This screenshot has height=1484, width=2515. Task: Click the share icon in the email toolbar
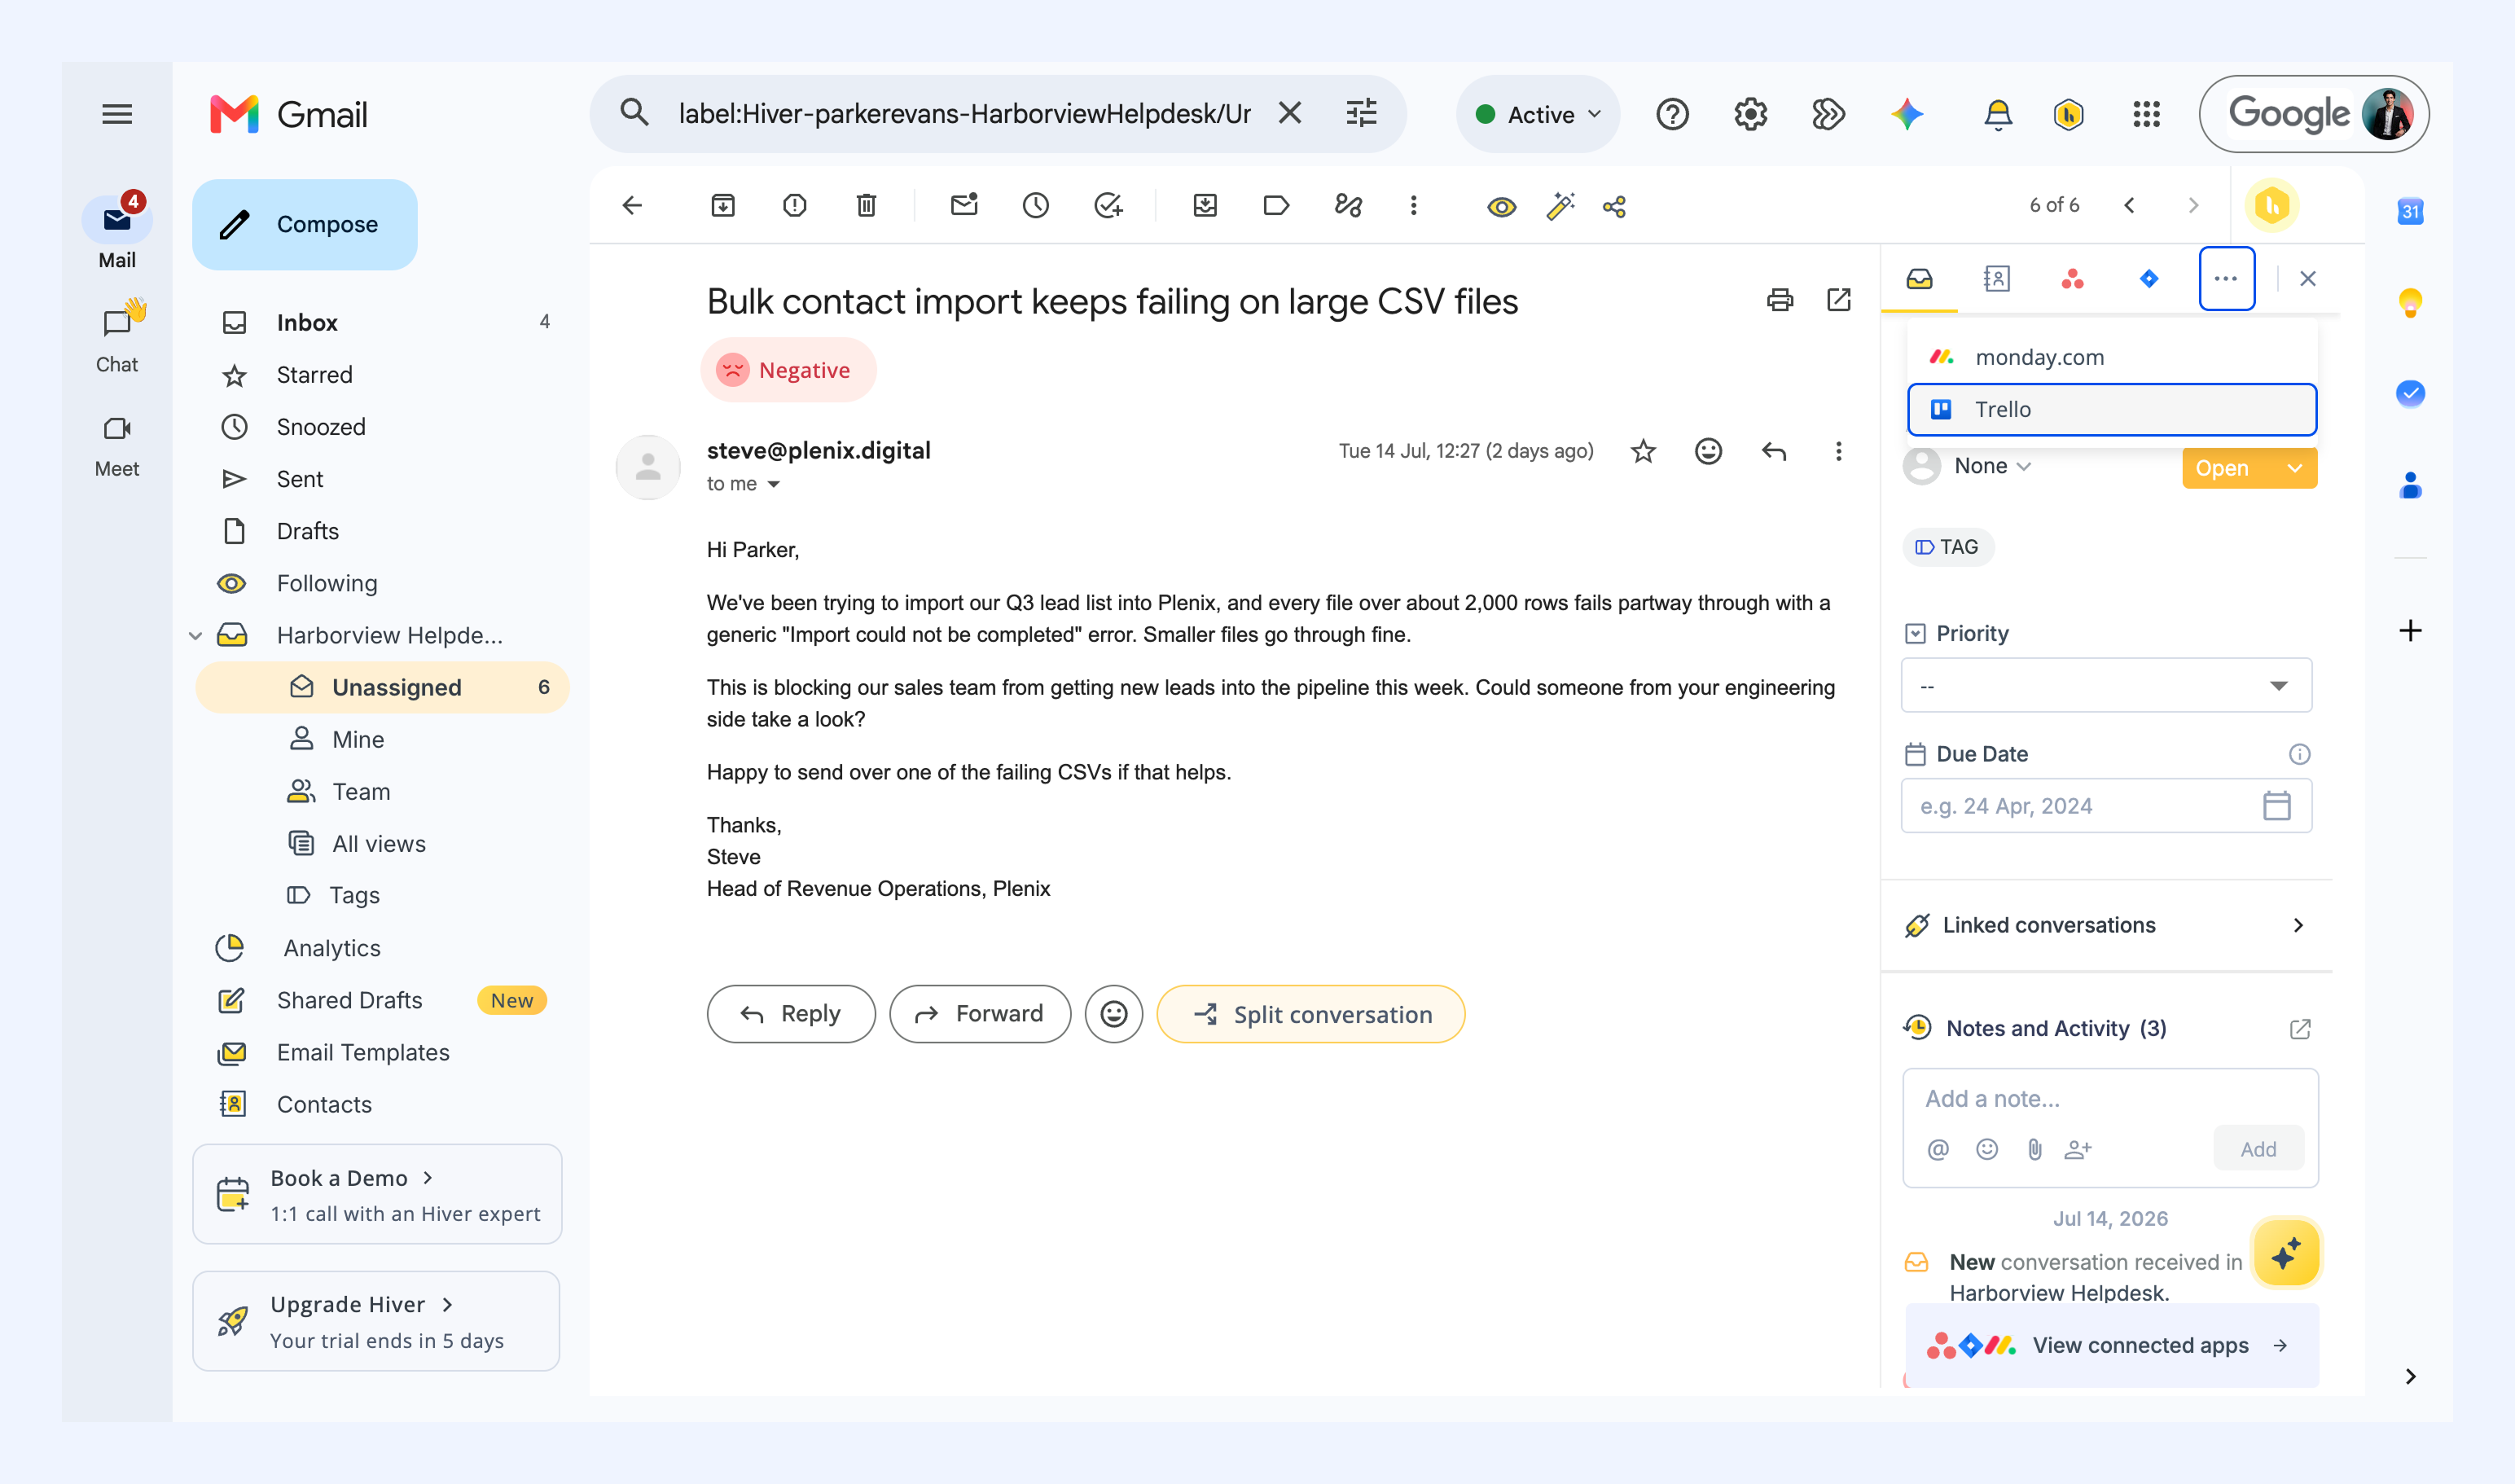click(x=1614, y=206)
